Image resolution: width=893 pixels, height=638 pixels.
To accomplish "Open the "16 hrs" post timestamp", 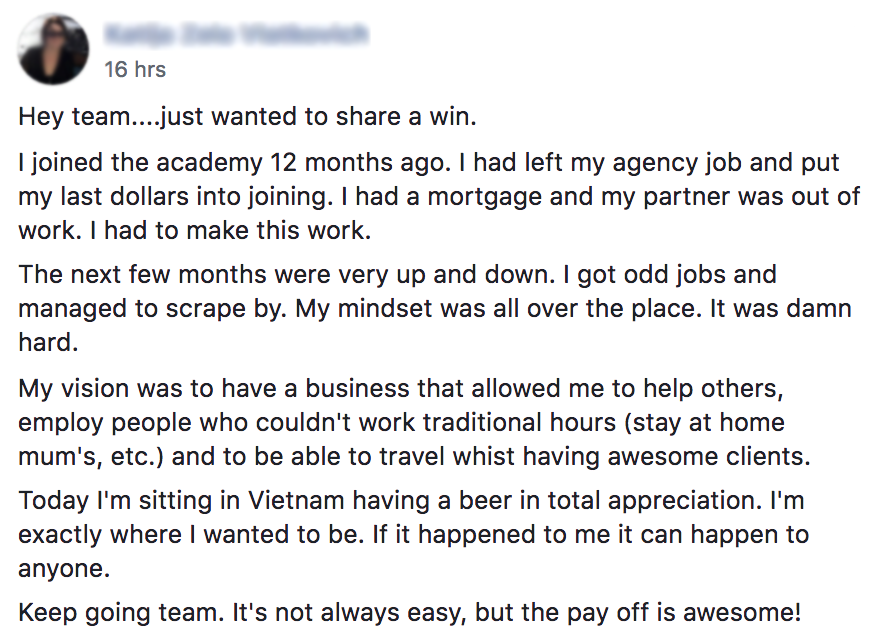I will [135, 70].
